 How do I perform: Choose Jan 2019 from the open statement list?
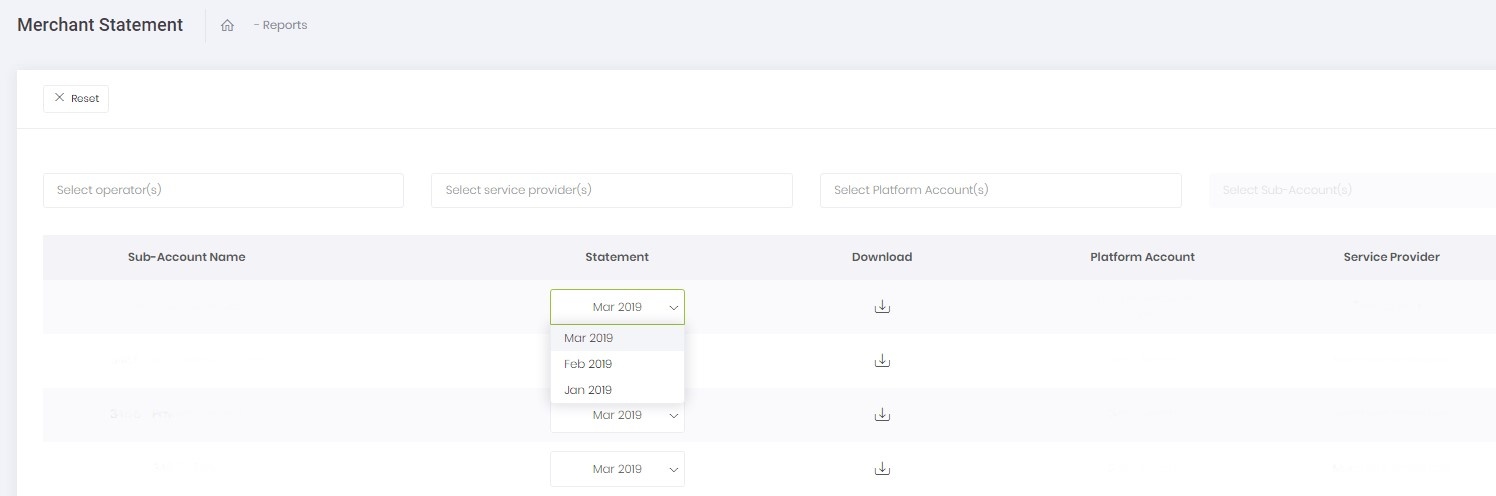click(588, 390)
